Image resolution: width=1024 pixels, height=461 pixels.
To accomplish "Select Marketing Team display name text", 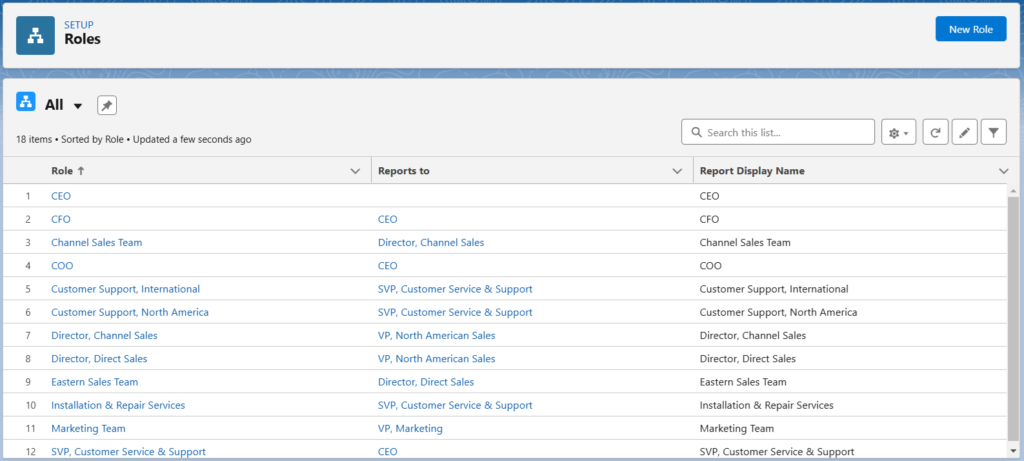I will click(x=737, y=428).
